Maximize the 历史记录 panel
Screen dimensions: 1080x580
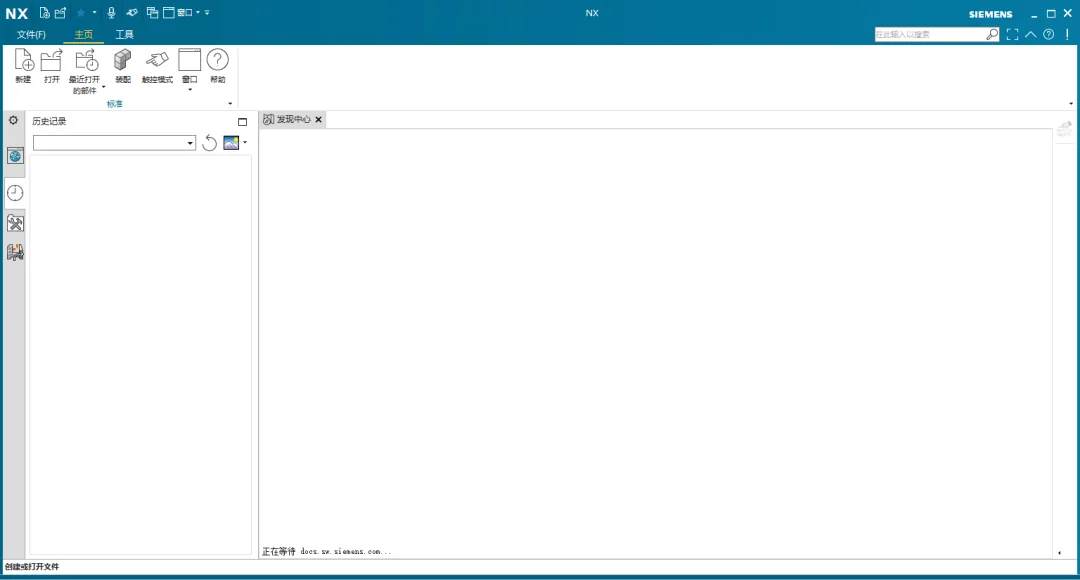pyautogui.click(x=242, y=122)
